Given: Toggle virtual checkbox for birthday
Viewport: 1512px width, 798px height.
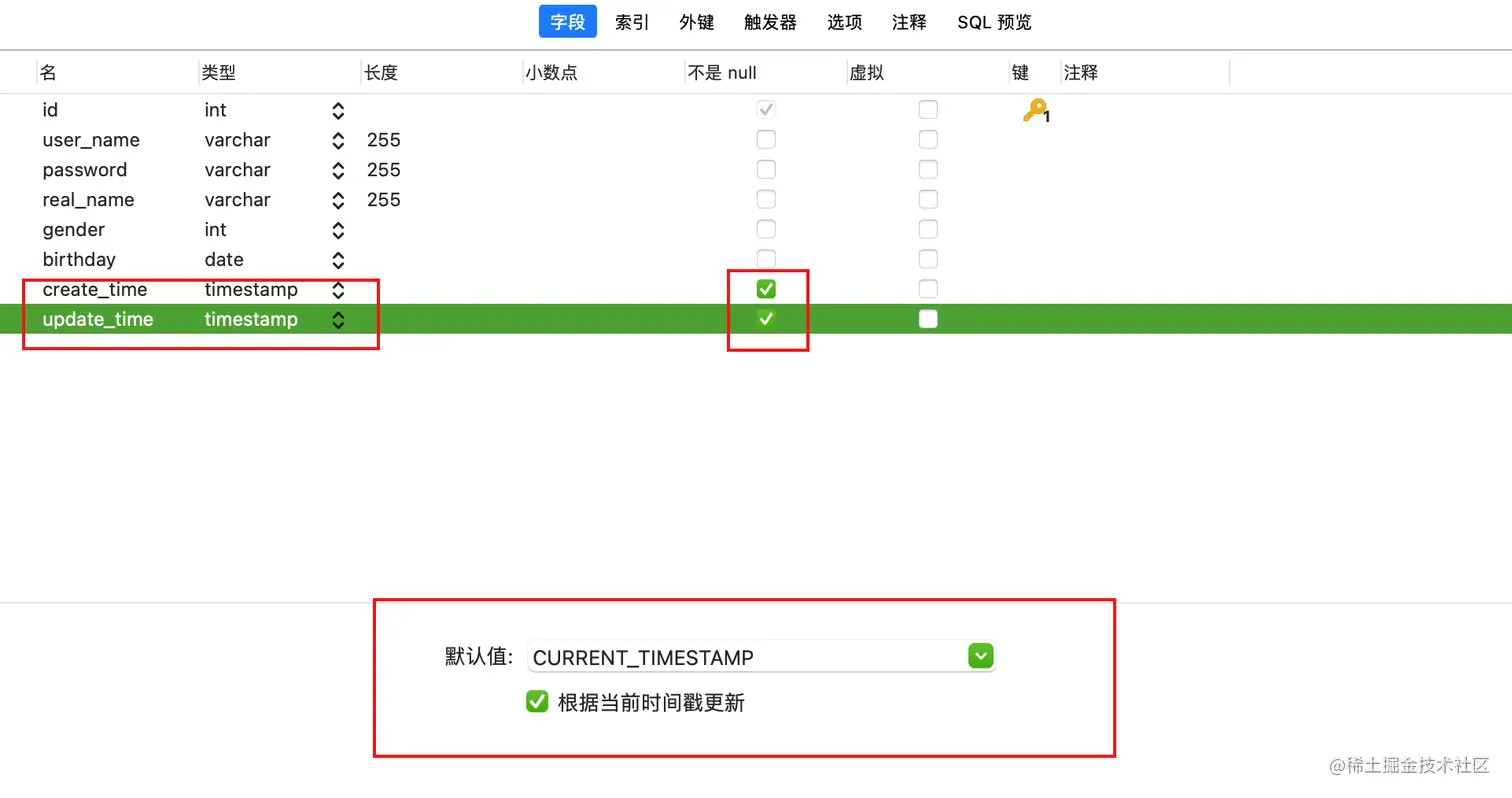Looking at the screenshot, I should point(928,259).
